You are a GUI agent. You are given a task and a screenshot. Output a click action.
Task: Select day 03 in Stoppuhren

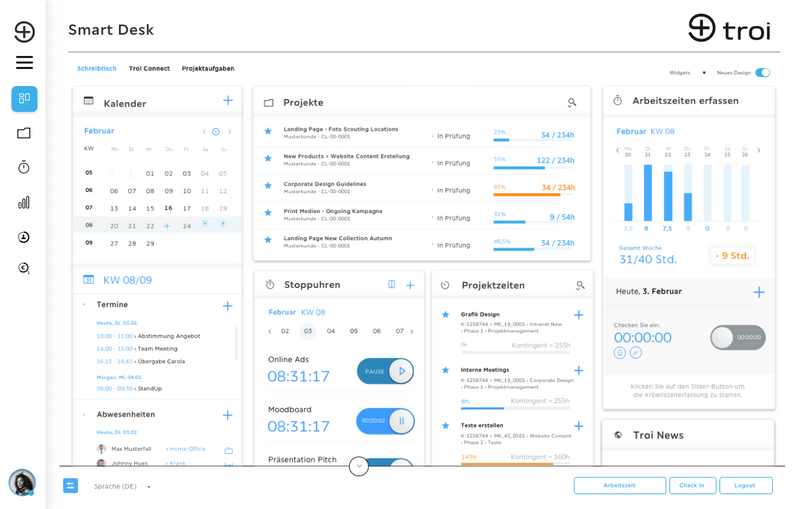(308, 331)
